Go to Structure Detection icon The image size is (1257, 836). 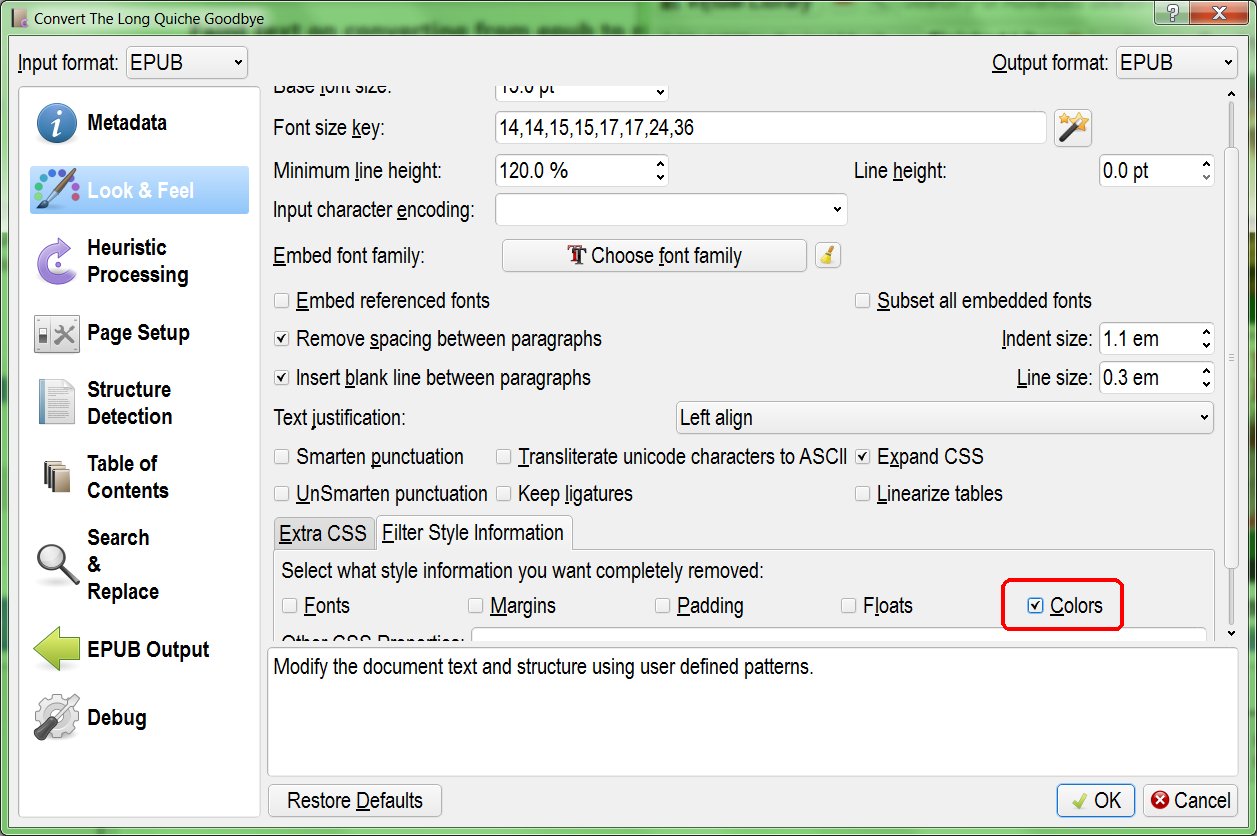[57, 403]
